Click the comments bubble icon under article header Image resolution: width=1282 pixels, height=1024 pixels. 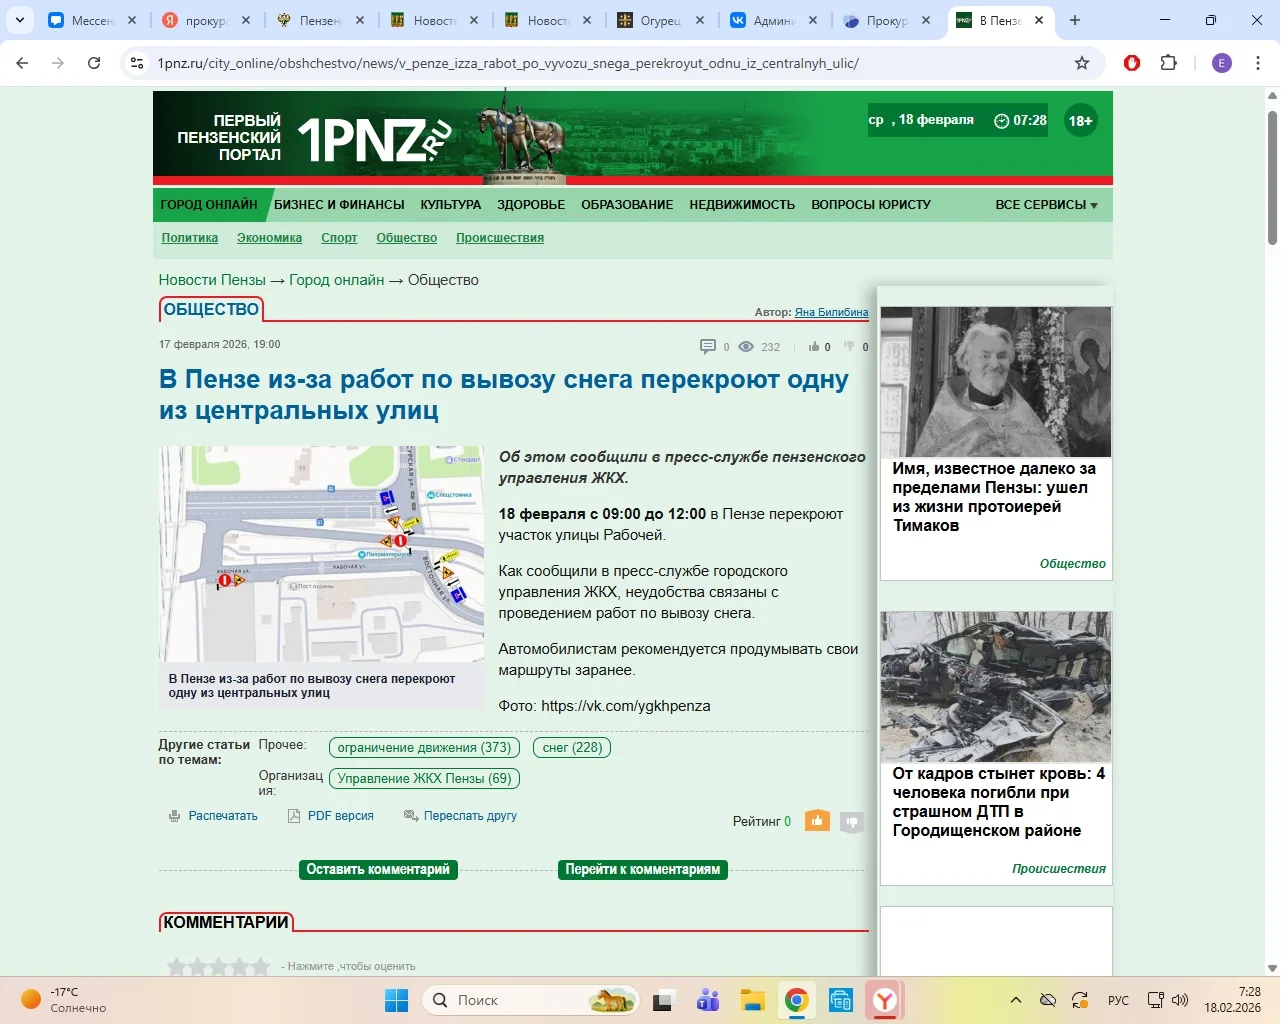(707, 347)
